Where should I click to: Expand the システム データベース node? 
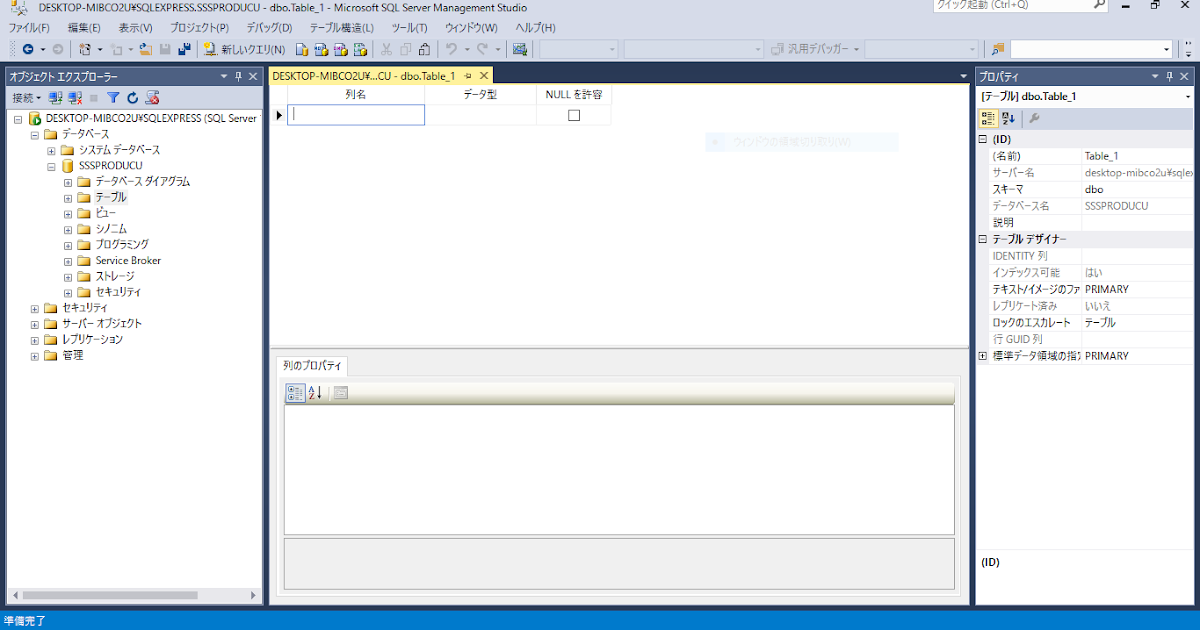tap(52, 150)
